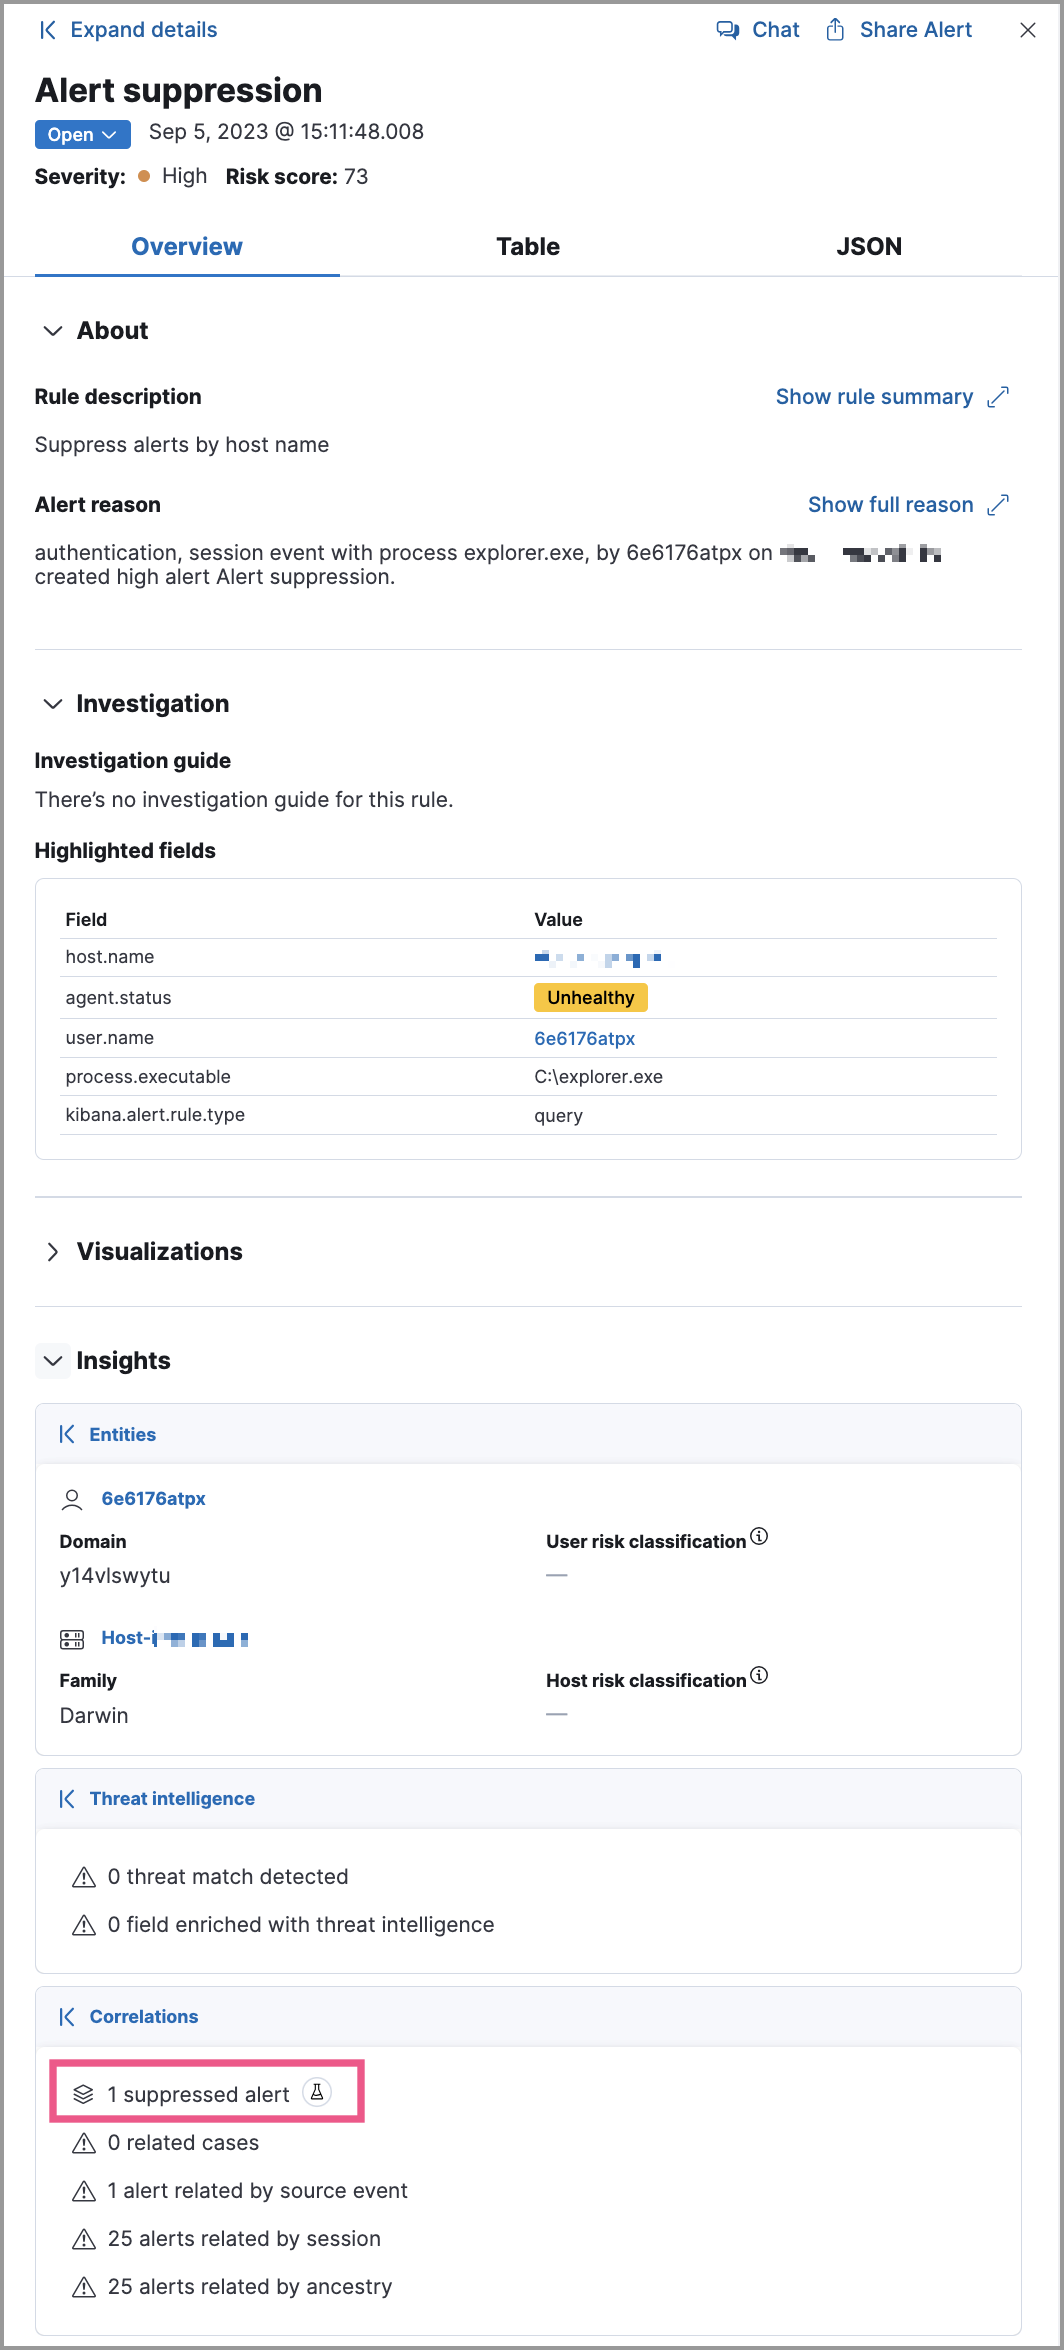Open Threat intelligence details
The height and width of the screenshot is (2350, 1064).
point(171,1798)
